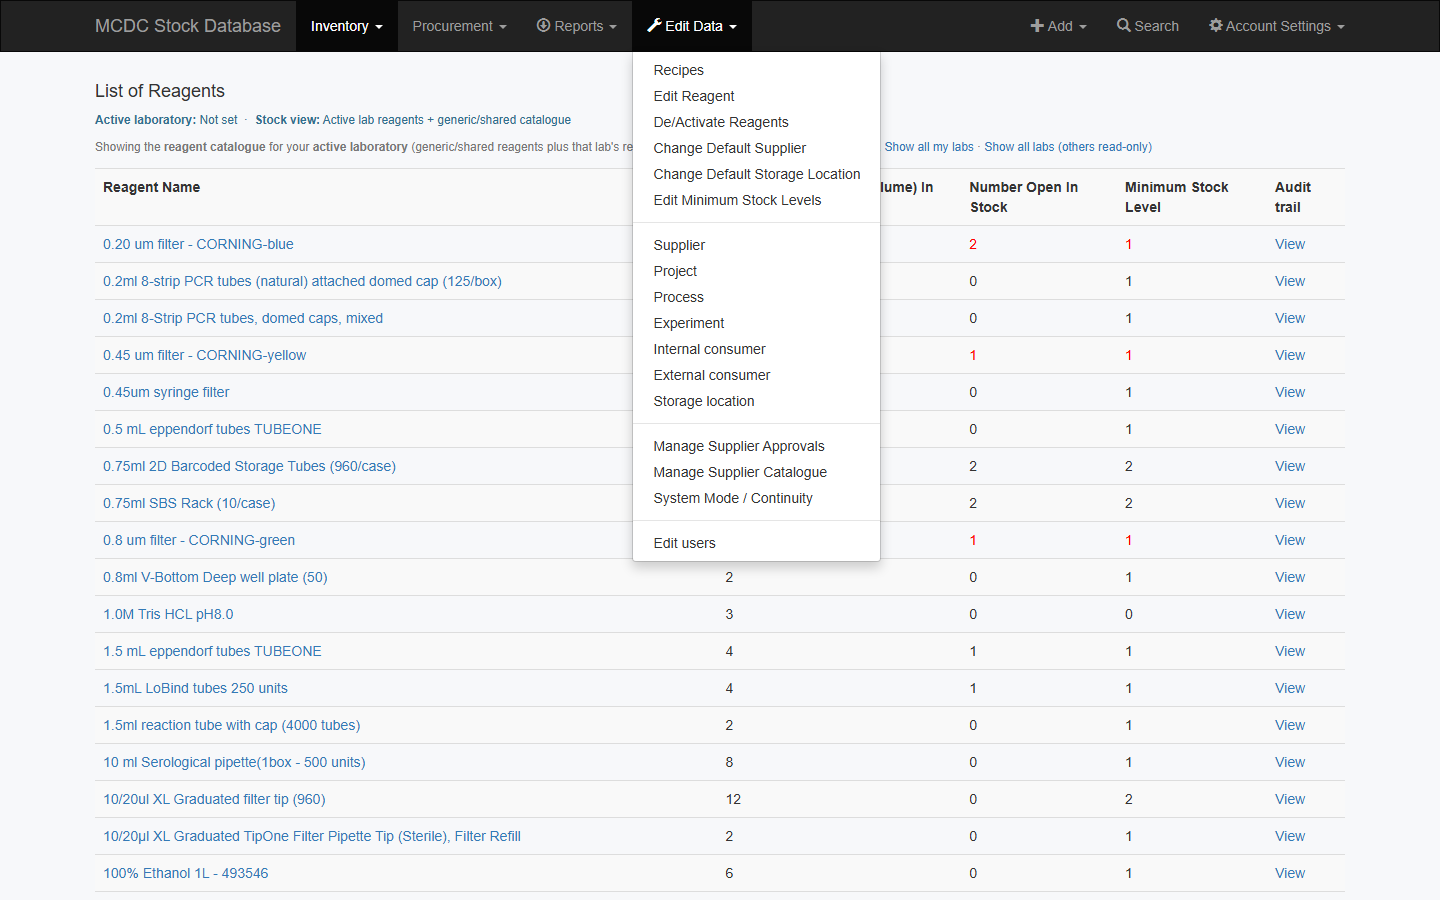
Task: Select Recipes from Edit Data menu
Action: tap(756, 70)
